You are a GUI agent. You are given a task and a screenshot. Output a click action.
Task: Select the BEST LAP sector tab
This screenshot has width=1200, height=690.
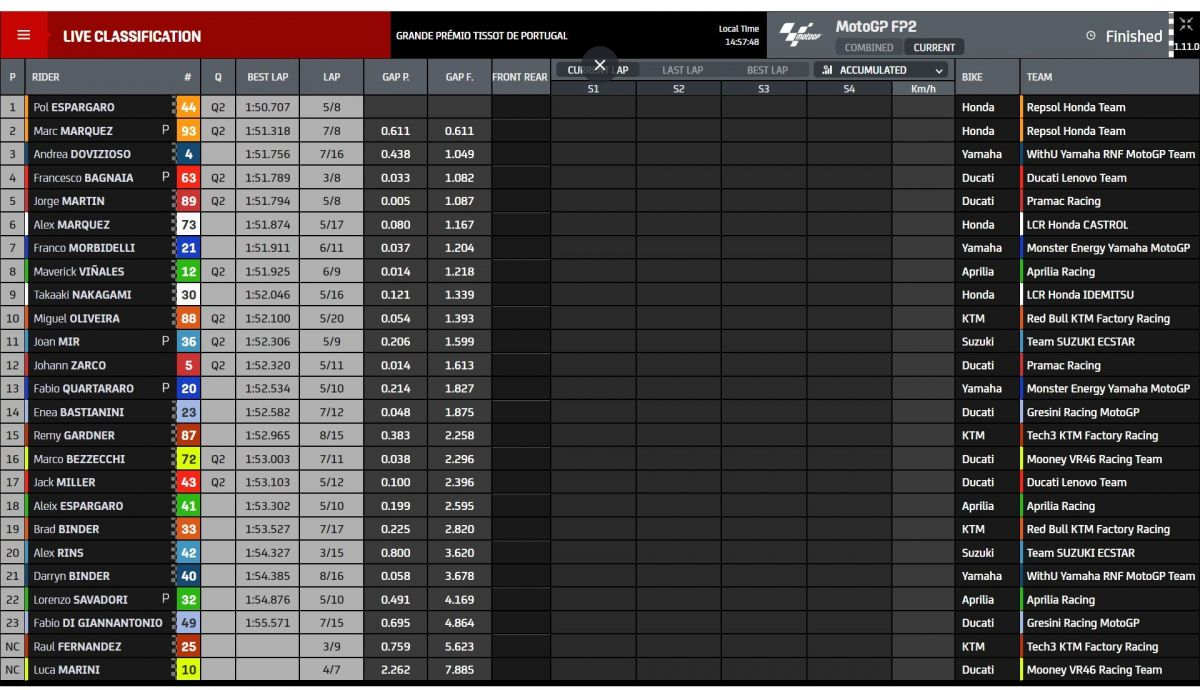click(x=767, y=70)
